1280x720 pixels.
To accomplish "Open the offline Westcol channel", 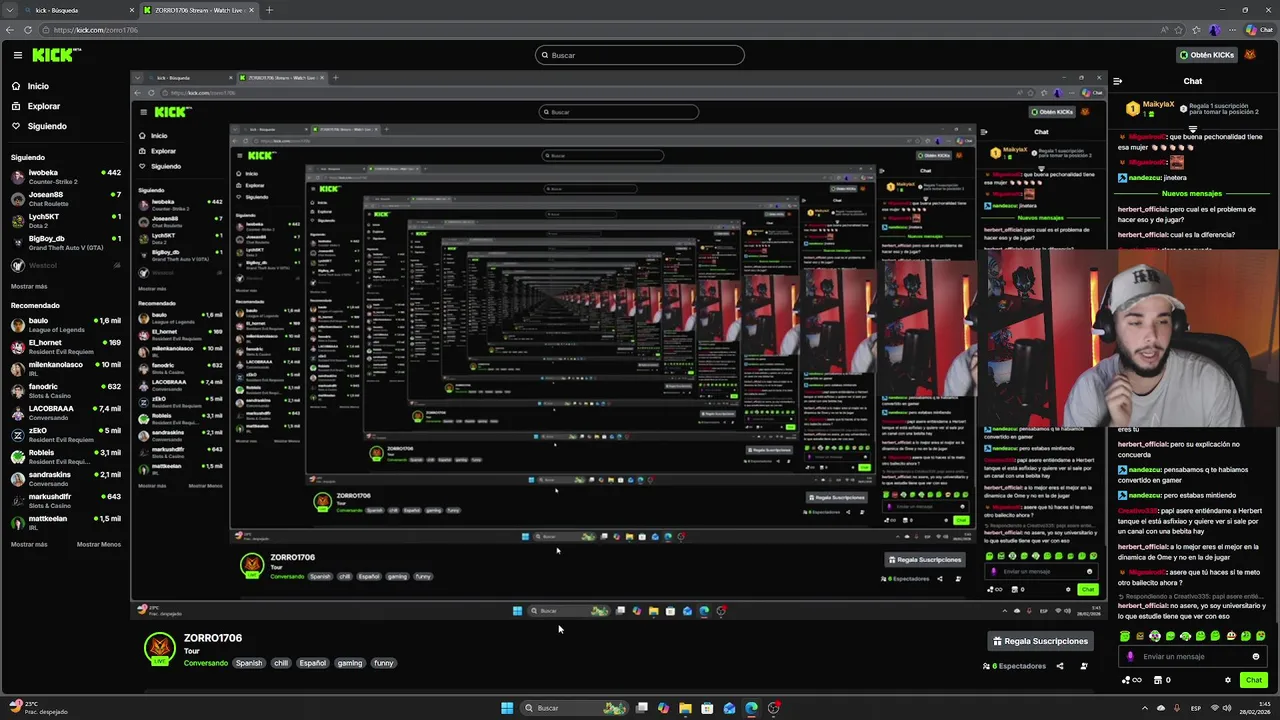I will point(65,266).
